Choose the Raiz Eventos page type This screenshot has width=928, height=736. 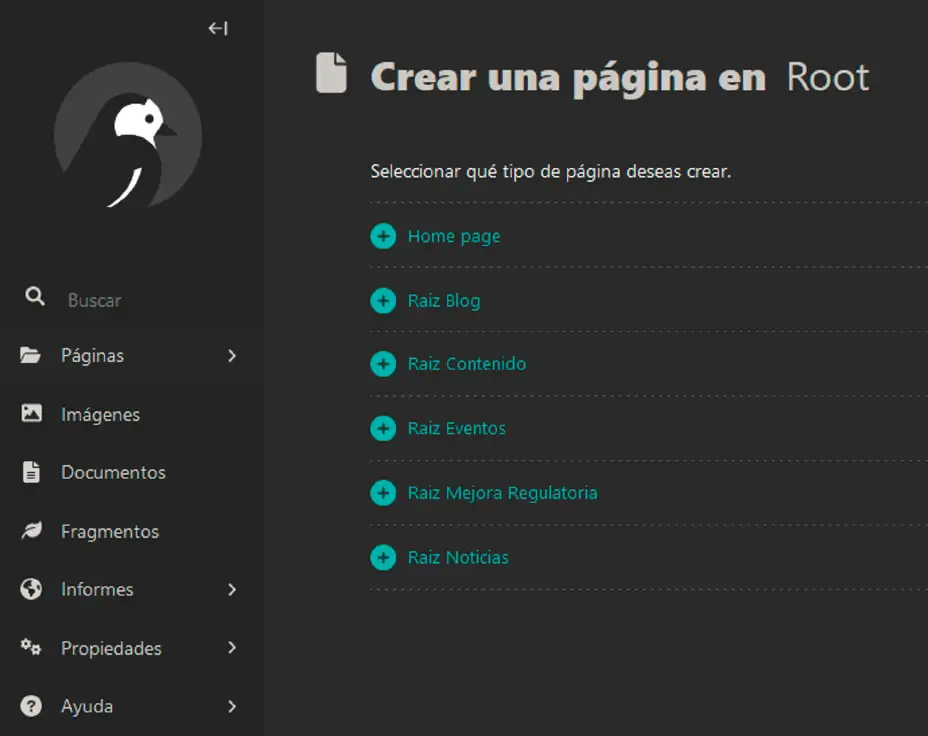456,428
